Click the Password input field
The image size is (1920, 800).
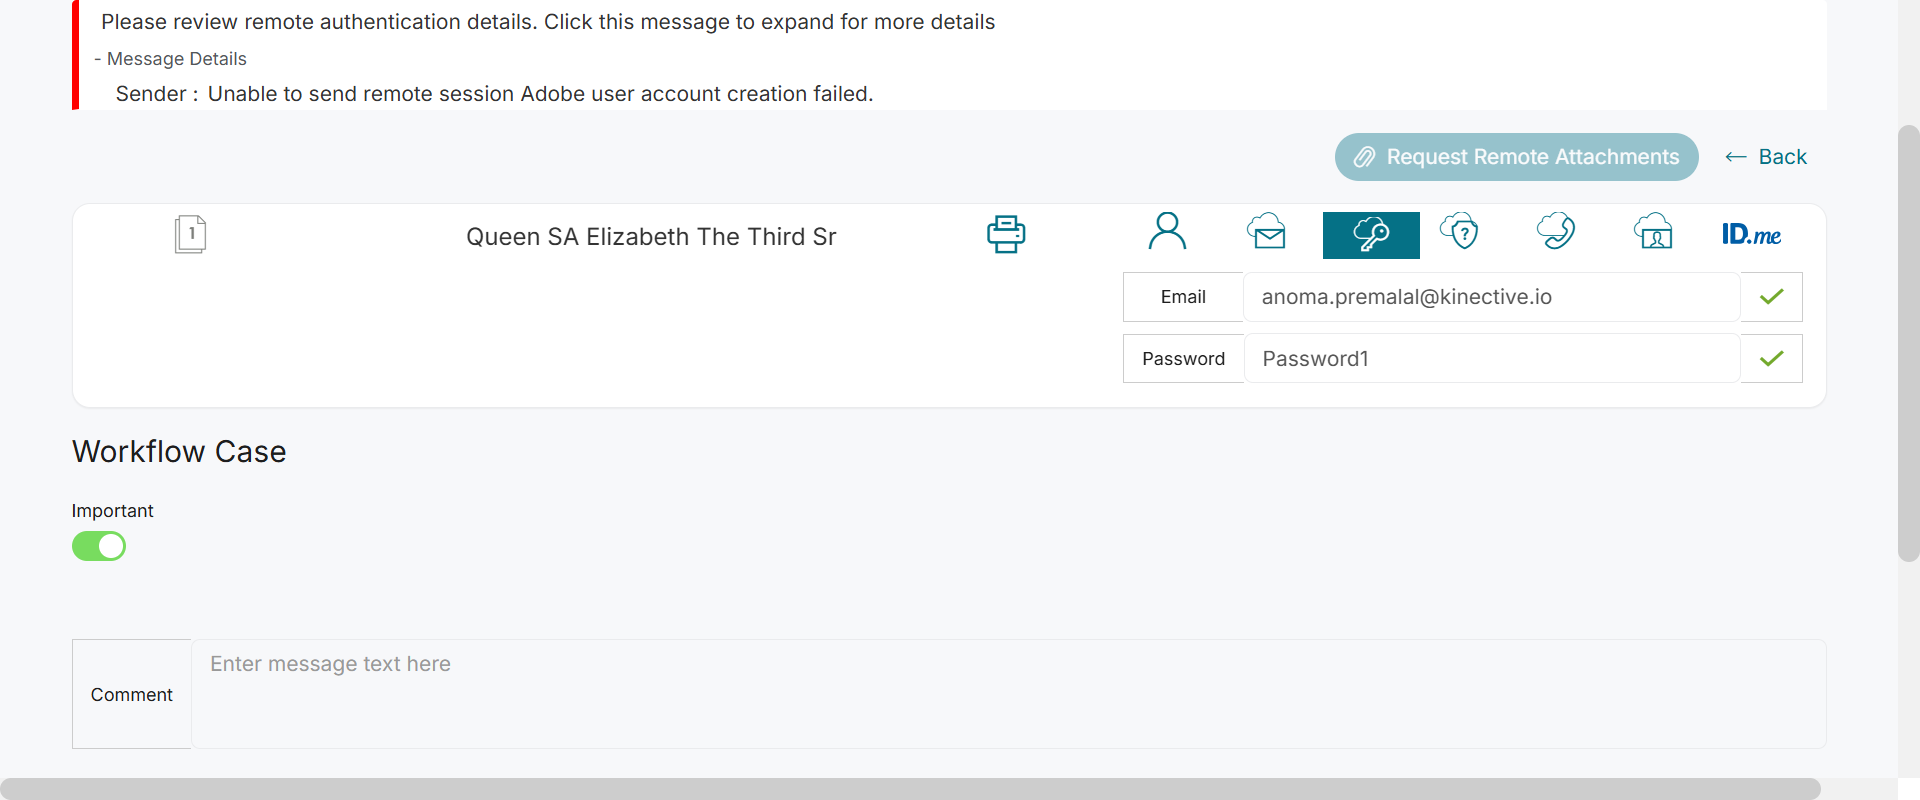click(x=1490, y=358)
